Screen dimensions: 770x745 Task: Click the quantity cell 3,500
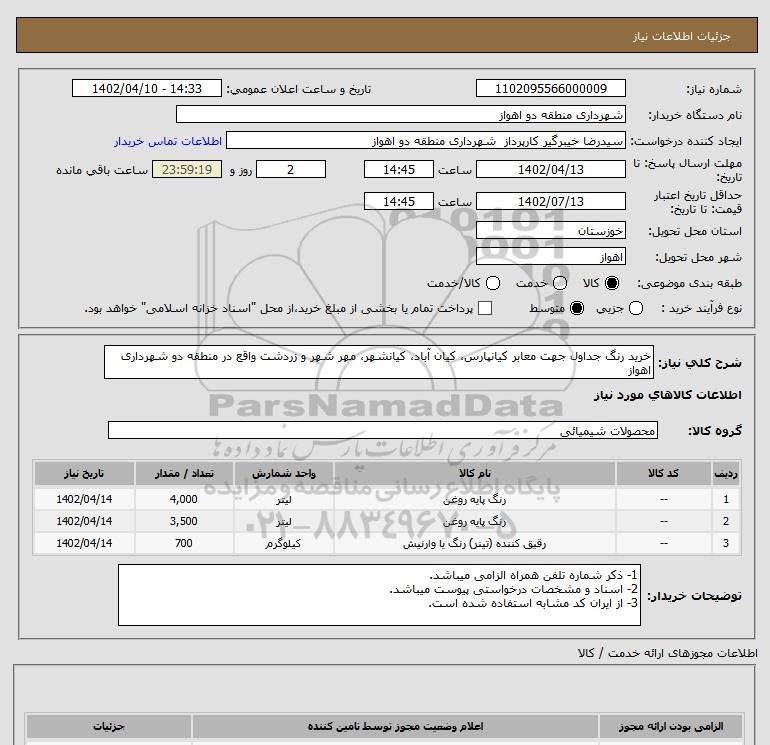[x=184, y=521]
